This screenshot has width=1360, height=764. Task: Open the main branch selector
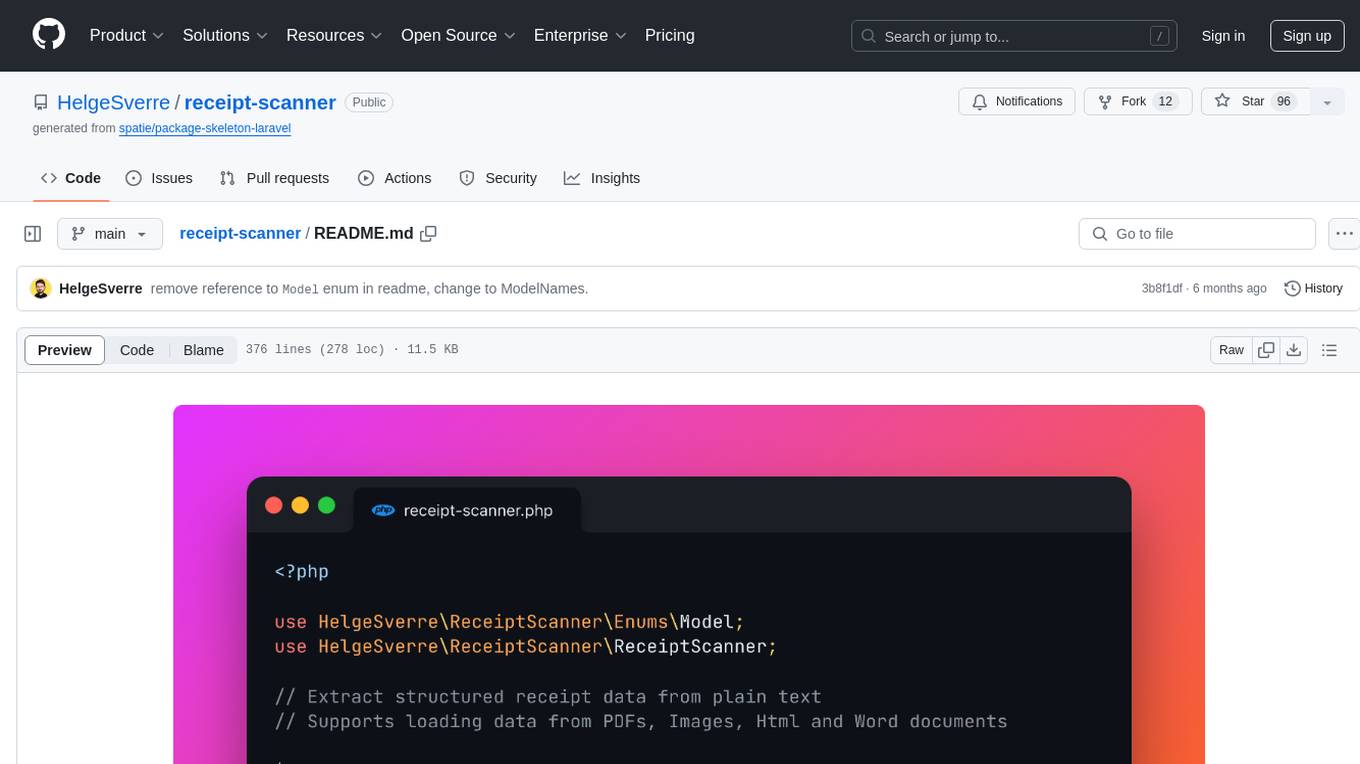click(x=110, y=234)
